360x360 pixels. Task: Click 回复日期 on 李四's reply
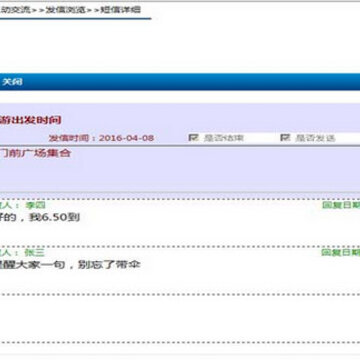coord(341,205)
